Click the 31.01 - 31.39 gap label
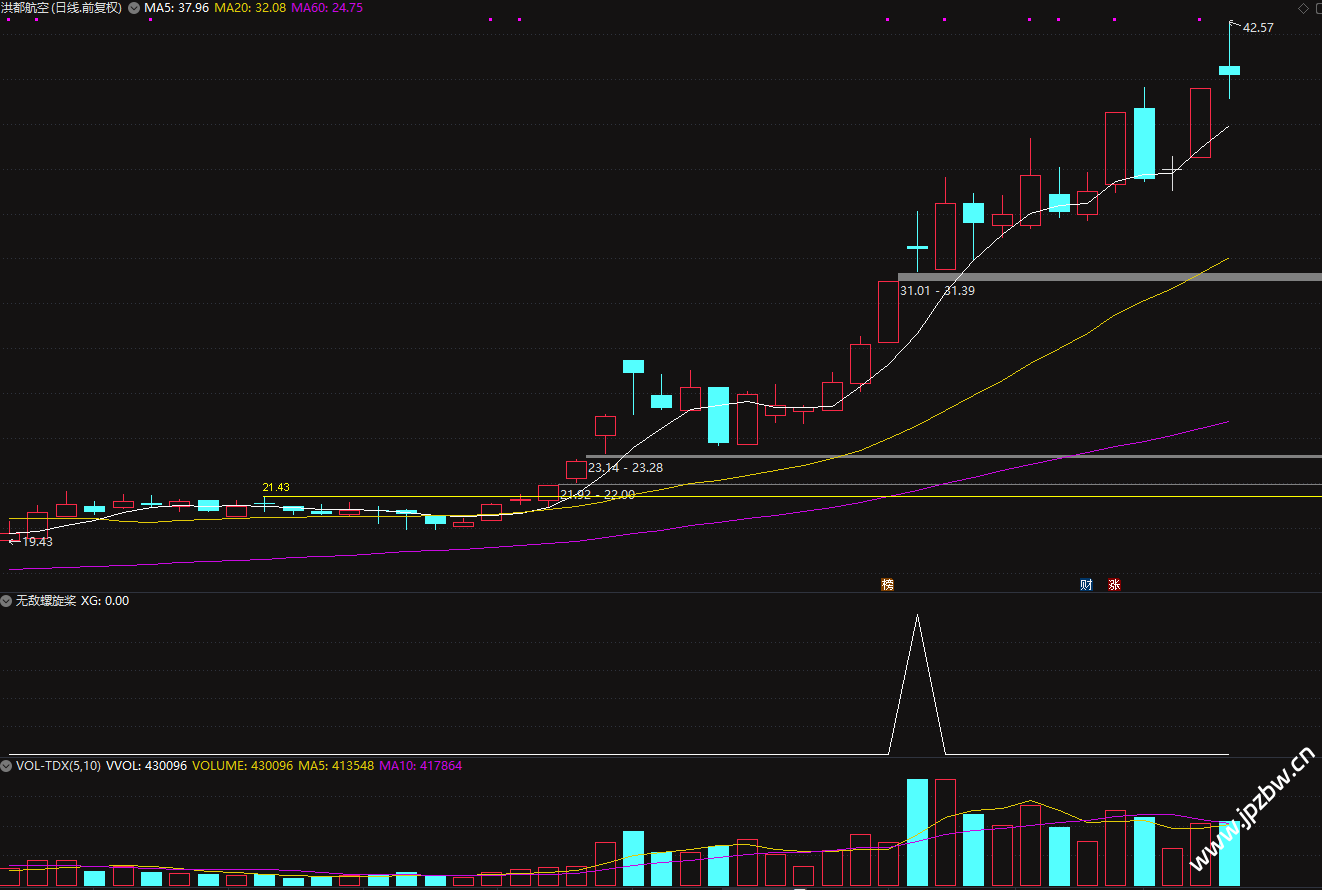1322x890 pixels. [937, 291]
